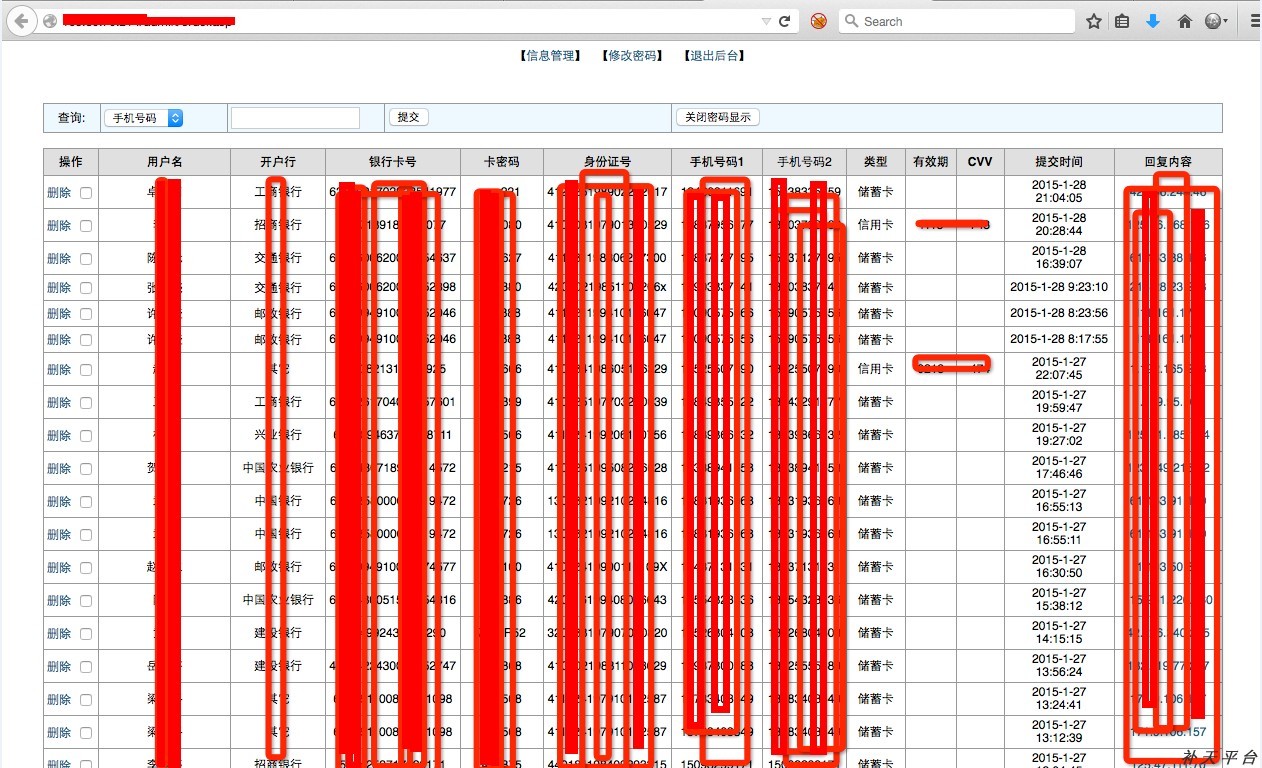The width and height of the screenshot is (1262, 768).
Task: Tick the checkbox for row submitted 2015-1-28 16:39:07
Action: point(86,259)
